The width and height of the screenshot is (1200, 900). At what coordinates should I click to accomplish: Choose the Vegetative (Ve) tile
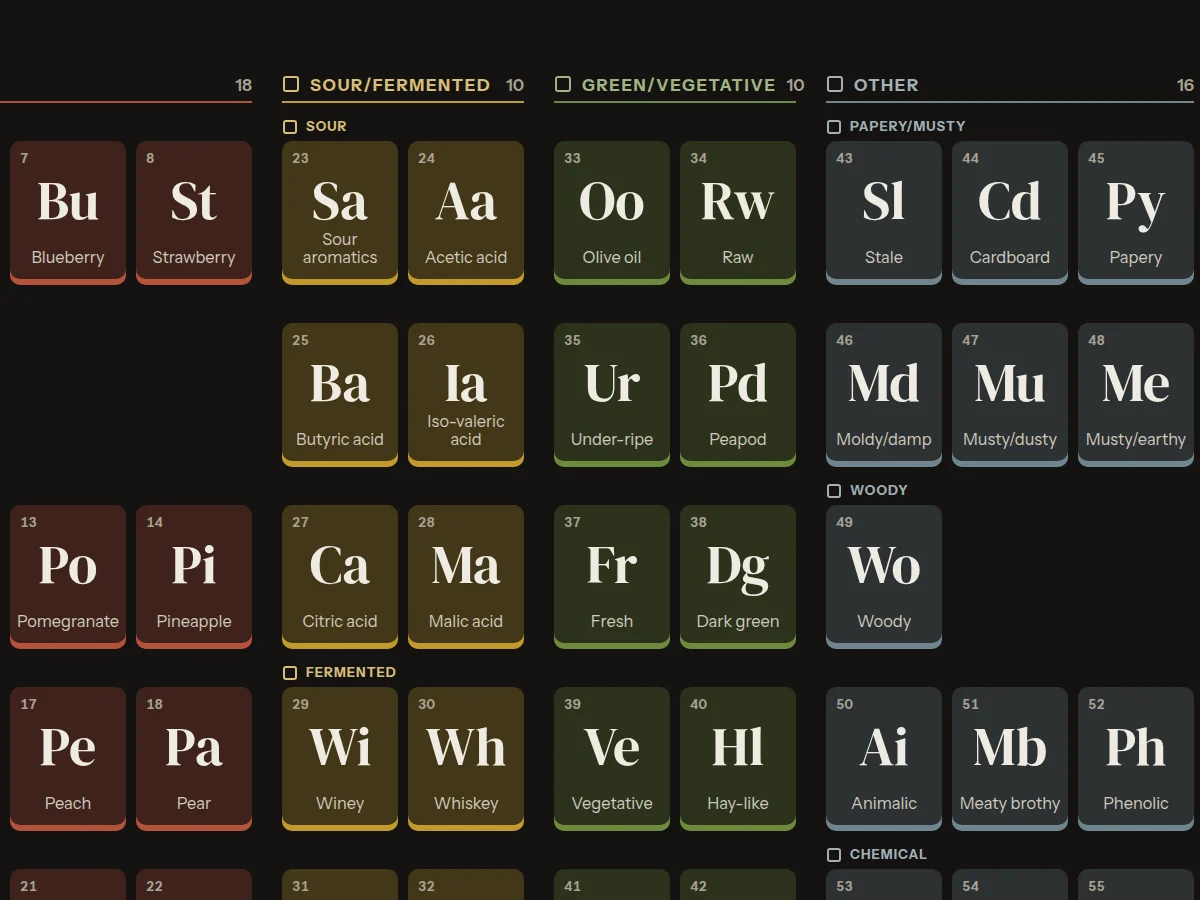point(612,759)
